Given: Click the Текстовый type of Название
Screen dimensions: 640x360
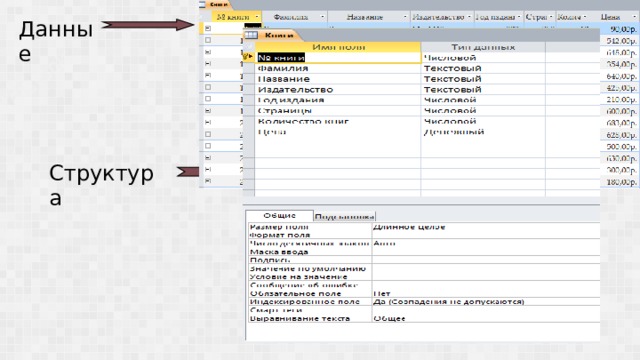Looking at the screenshot, I should pyautogui.click(x=483, y=79).
